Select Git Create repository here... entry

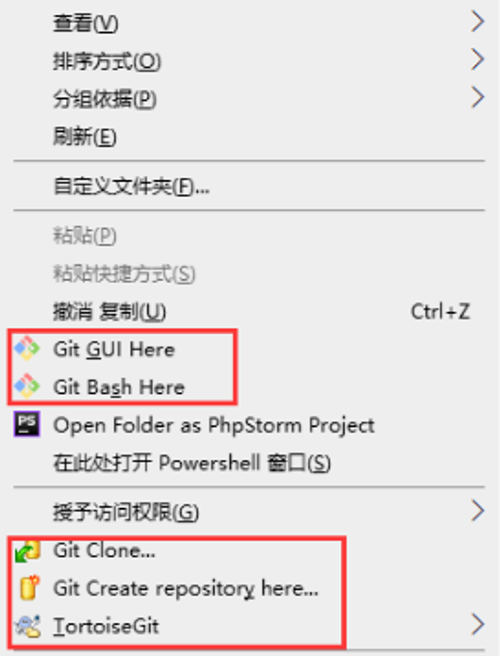tap(186, 589)
